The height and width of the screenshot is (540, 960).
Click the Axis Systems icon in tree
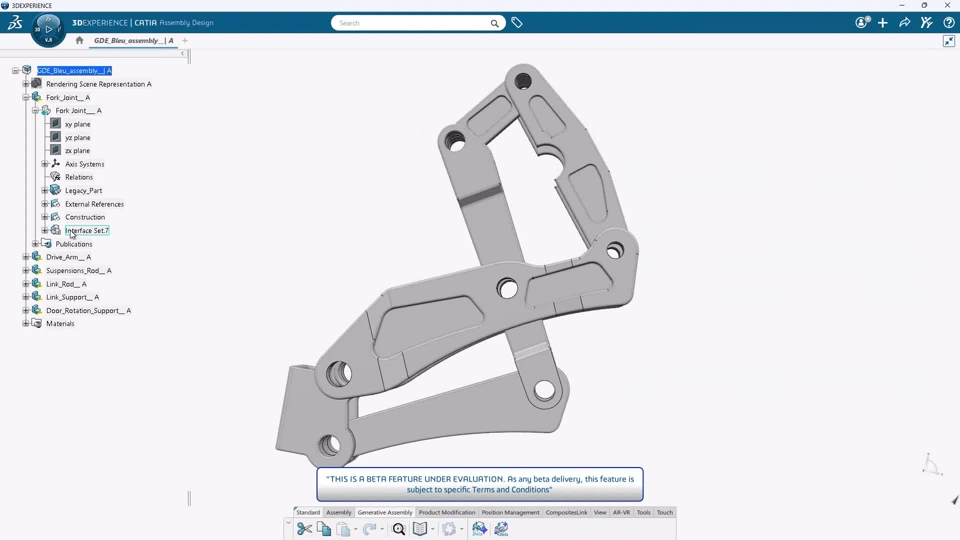coord(55,163)
